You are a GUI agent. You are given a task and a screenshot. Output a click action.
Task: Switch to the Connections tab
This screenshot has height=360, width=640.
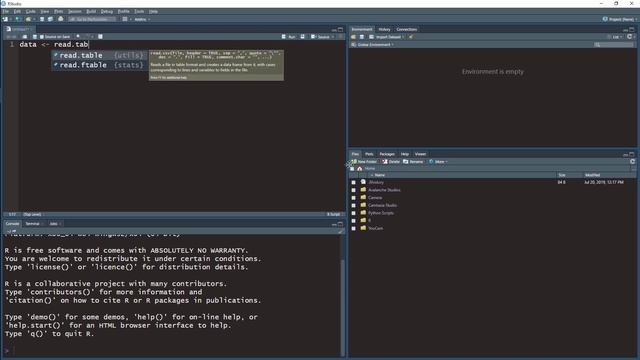(x=407, y=29)
